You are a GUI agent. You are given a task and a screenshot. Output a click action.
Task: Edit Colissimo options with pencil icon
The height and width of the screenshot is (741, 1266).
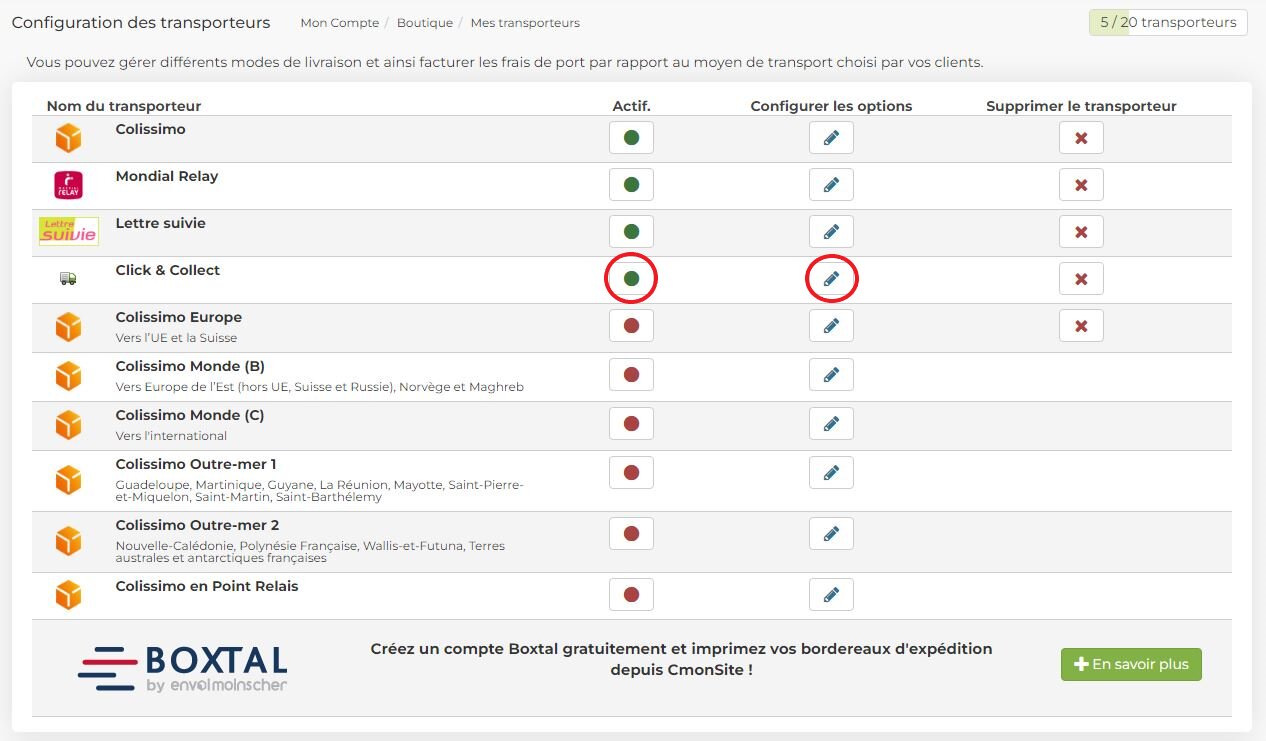[x=831, y=138]
